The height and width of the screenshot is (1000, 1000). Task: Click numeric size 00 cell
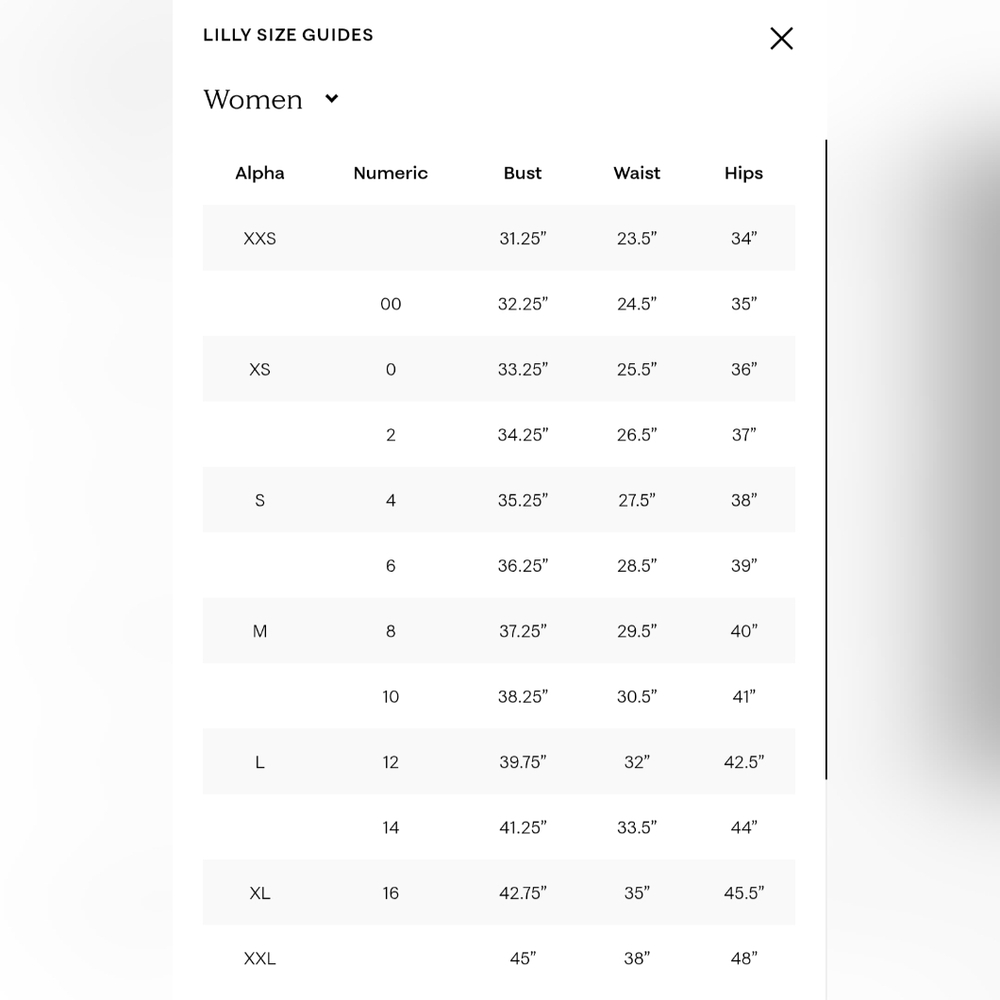point(390,304)
